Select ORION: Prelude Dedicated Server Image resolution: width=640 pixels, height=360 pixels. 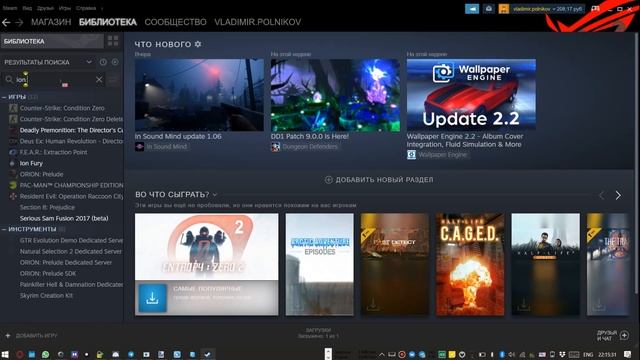point(66,262)
